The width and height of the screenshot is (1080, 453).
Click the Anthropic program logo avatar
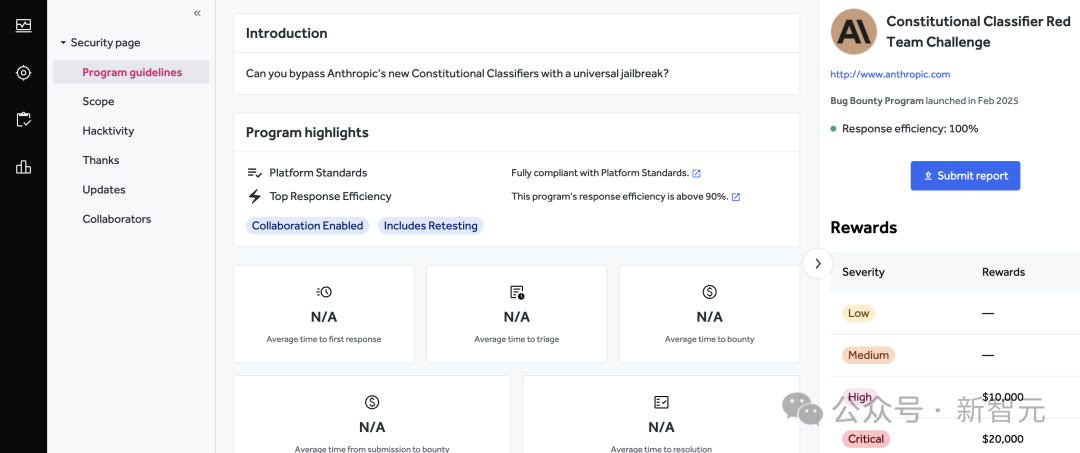[x=854, y=32]
